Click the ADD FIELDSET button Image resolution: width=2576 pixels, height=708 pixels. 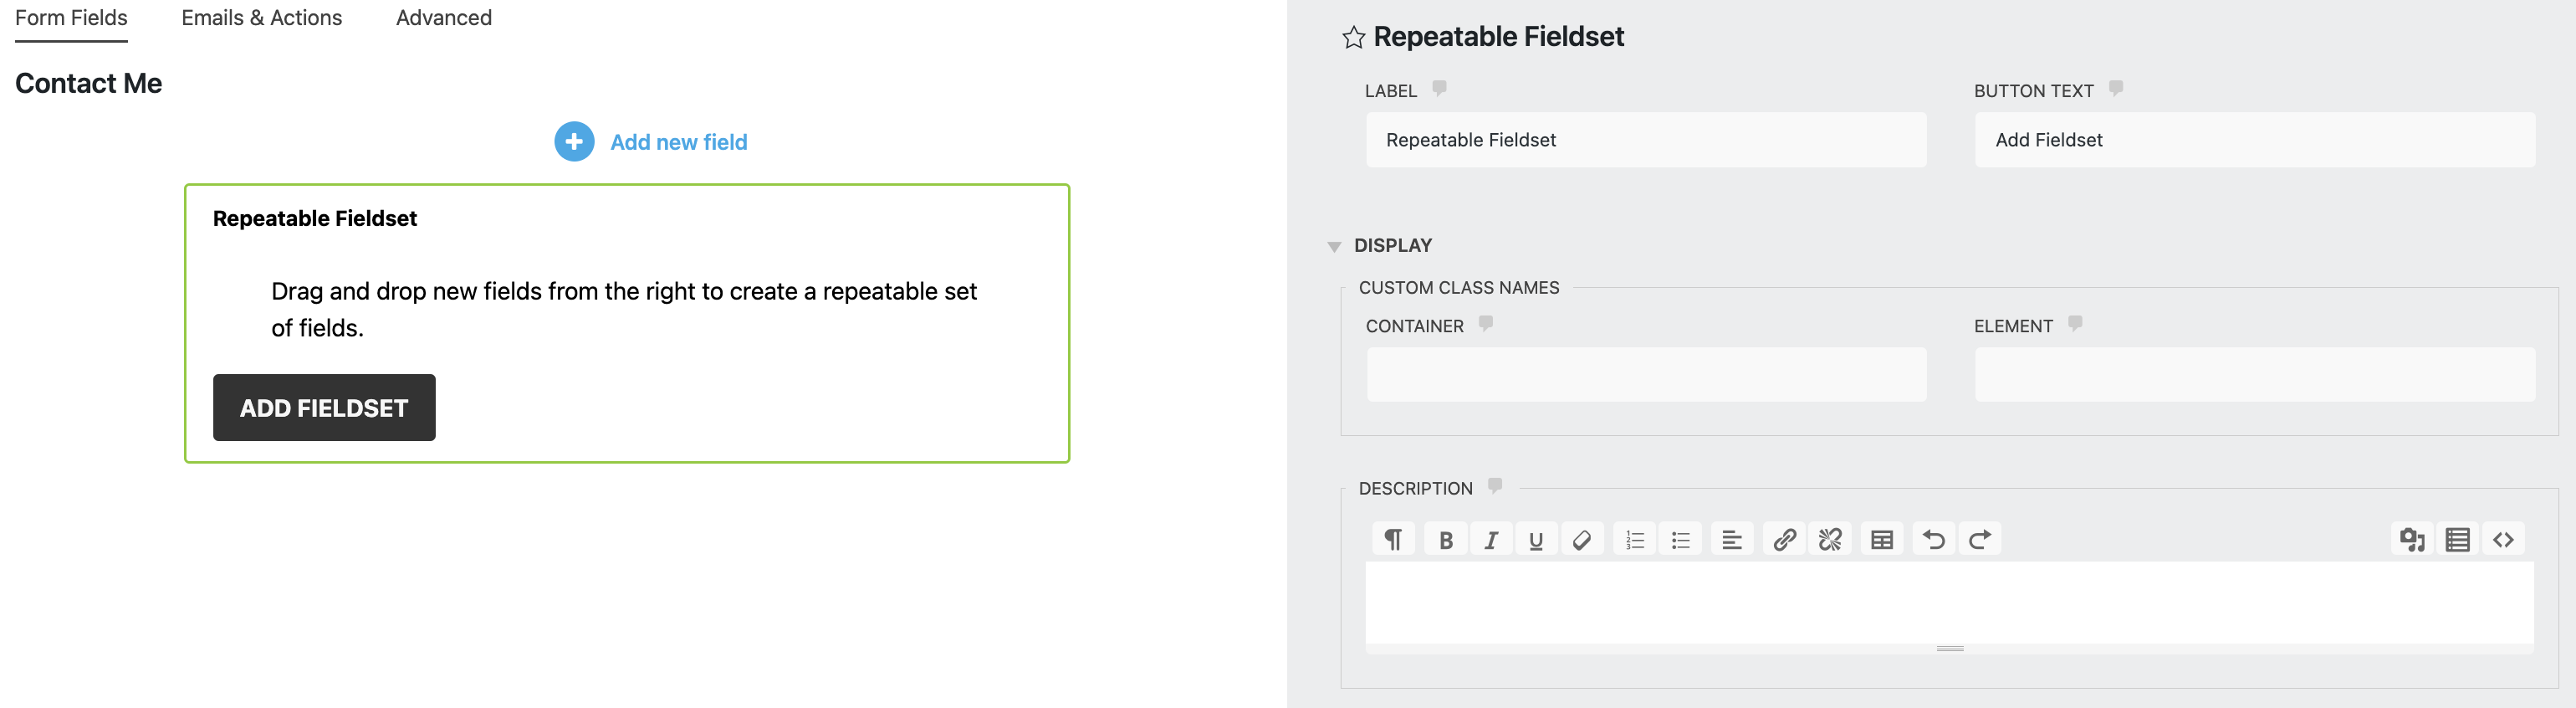click(x=324, y=407)
